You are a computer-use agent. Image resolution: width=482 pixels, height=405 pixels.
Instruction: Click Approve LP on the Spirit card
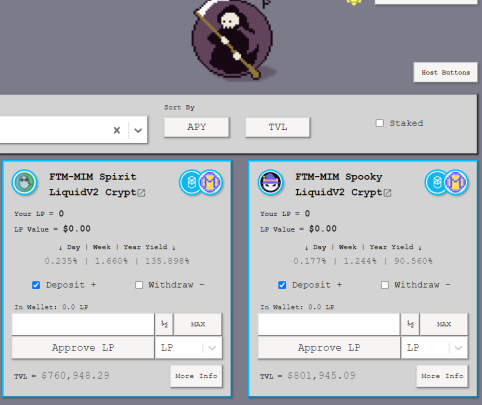(x=83, y=348)
